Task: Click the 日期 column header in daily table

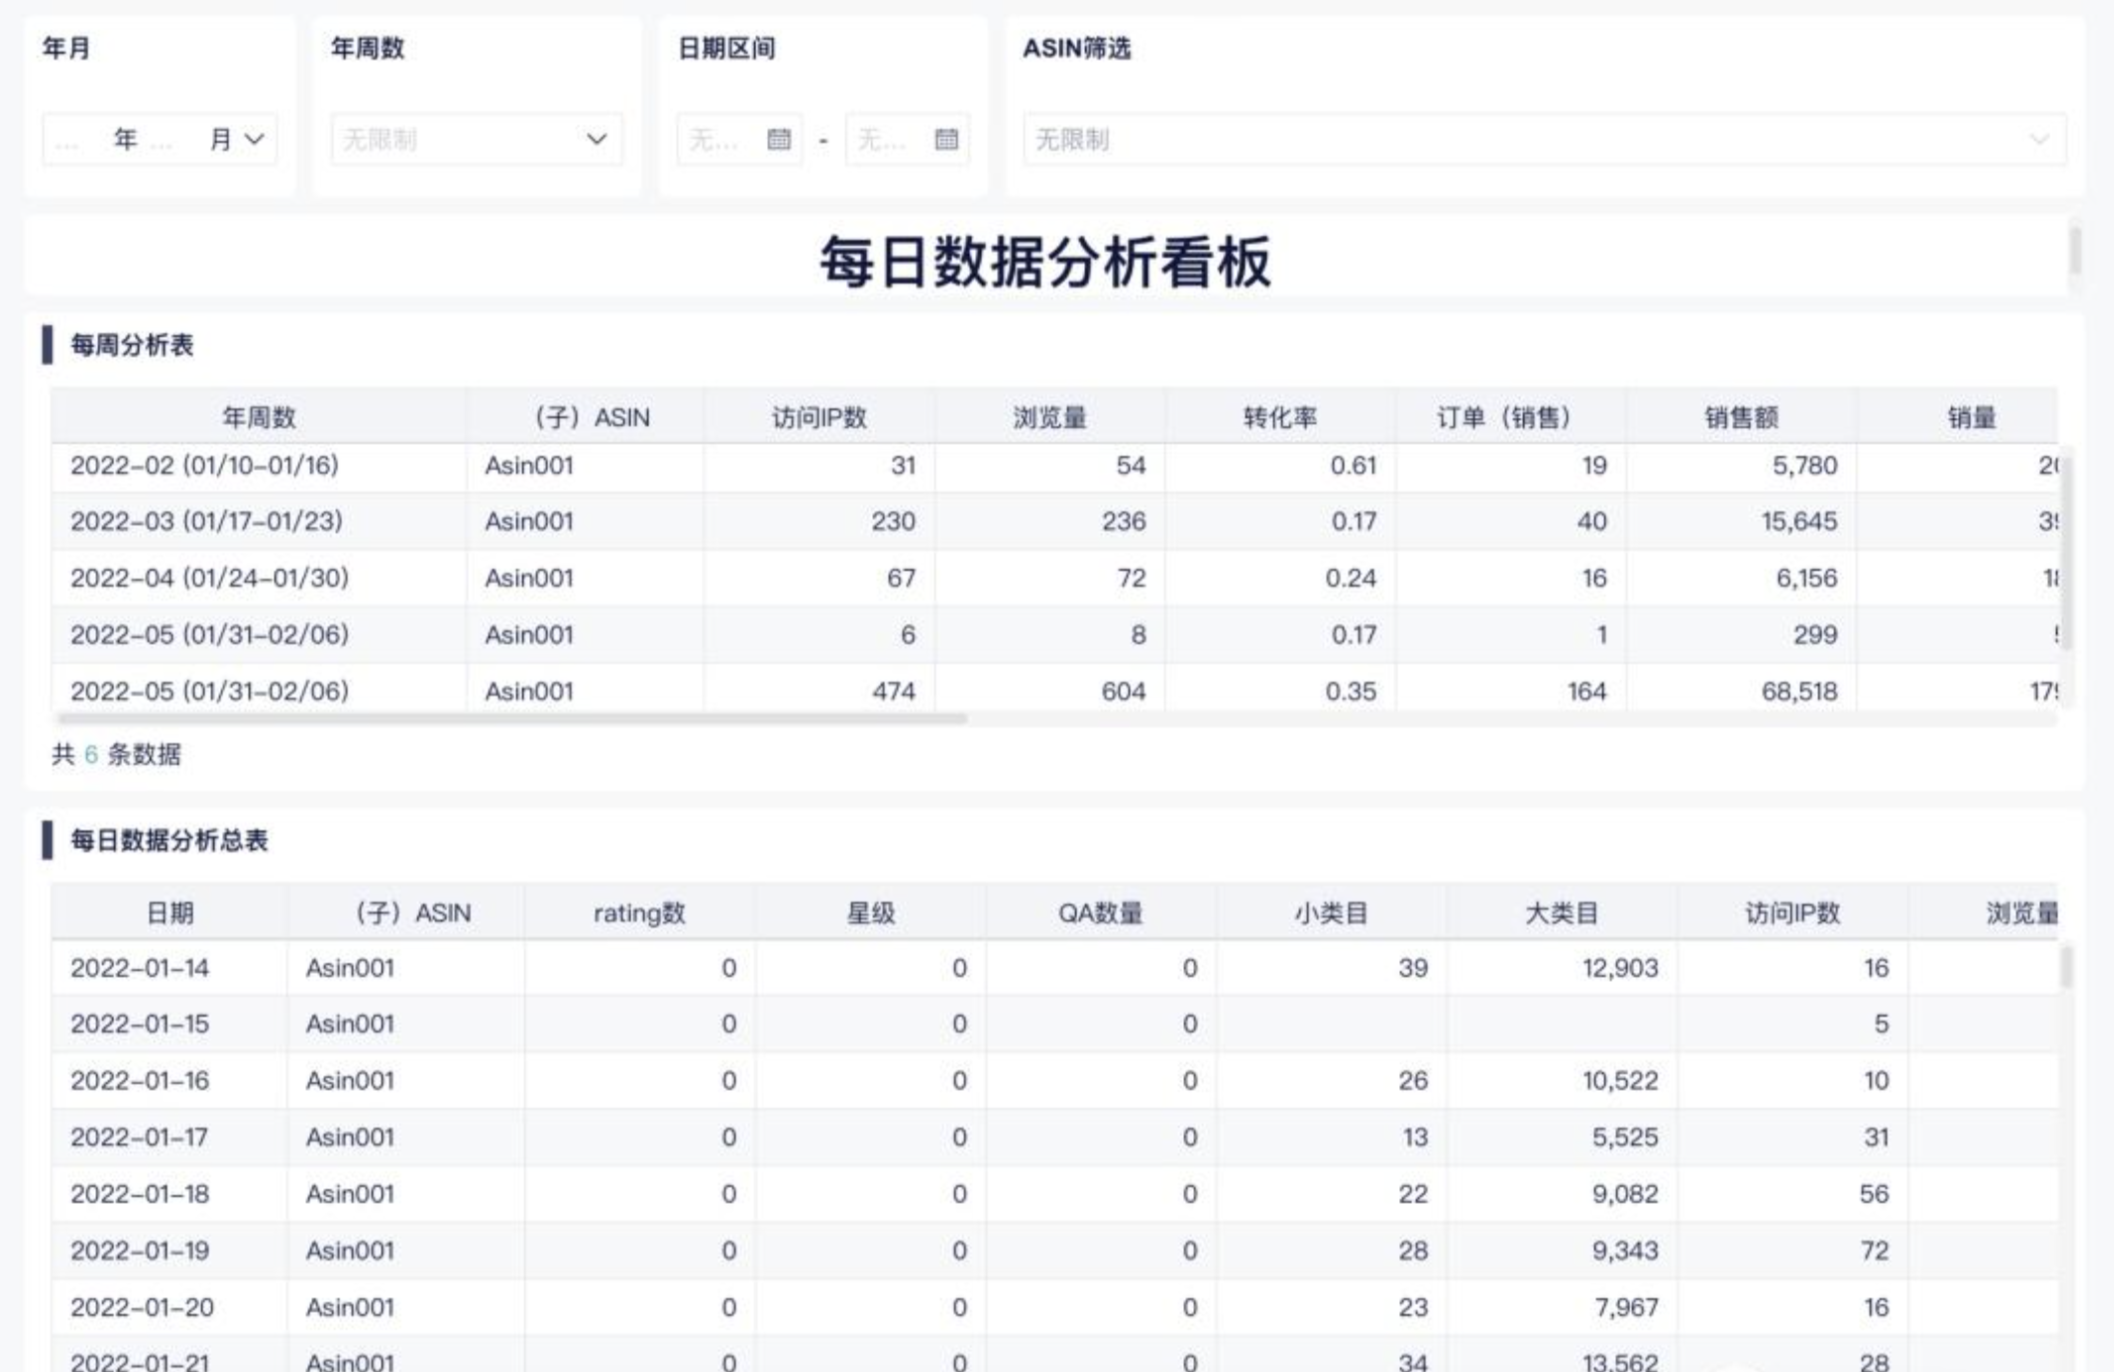Action: [x=169, y=913]
